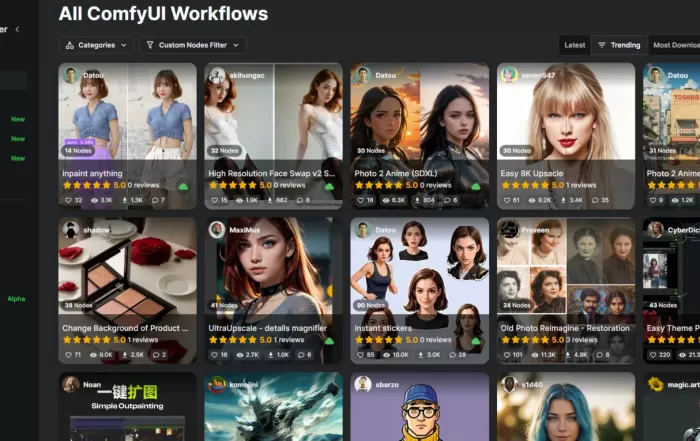Click comments icon on Old Photo Reimagine

pyautogui.click(x=600, y=355)
